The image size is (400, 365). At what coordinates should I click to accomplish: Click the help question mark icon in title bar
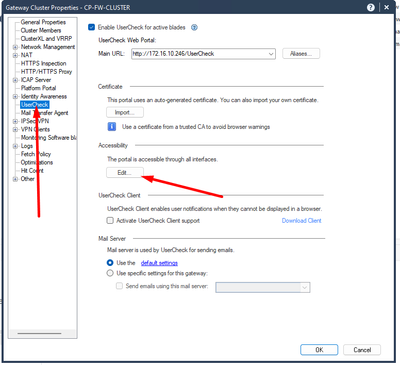[x=371, y=7]
